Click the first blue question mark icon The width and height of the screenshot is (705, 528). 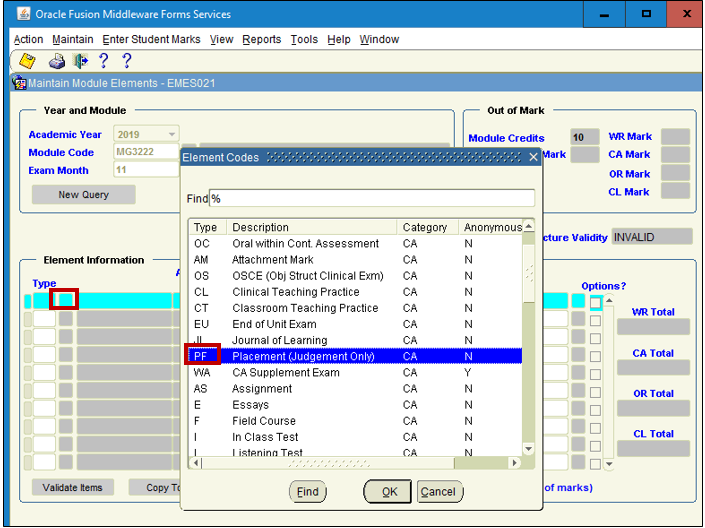pos(103,62)
